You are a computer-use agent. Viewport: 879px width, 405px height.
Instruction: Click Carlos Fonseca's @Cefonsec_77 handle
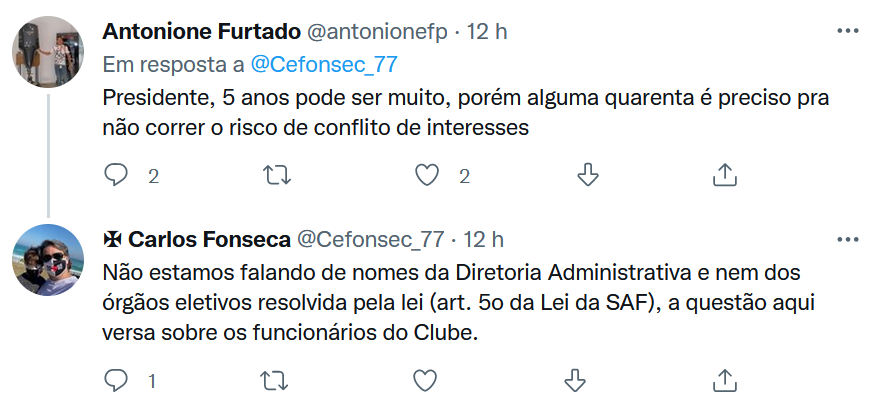(x=371, y=239)
